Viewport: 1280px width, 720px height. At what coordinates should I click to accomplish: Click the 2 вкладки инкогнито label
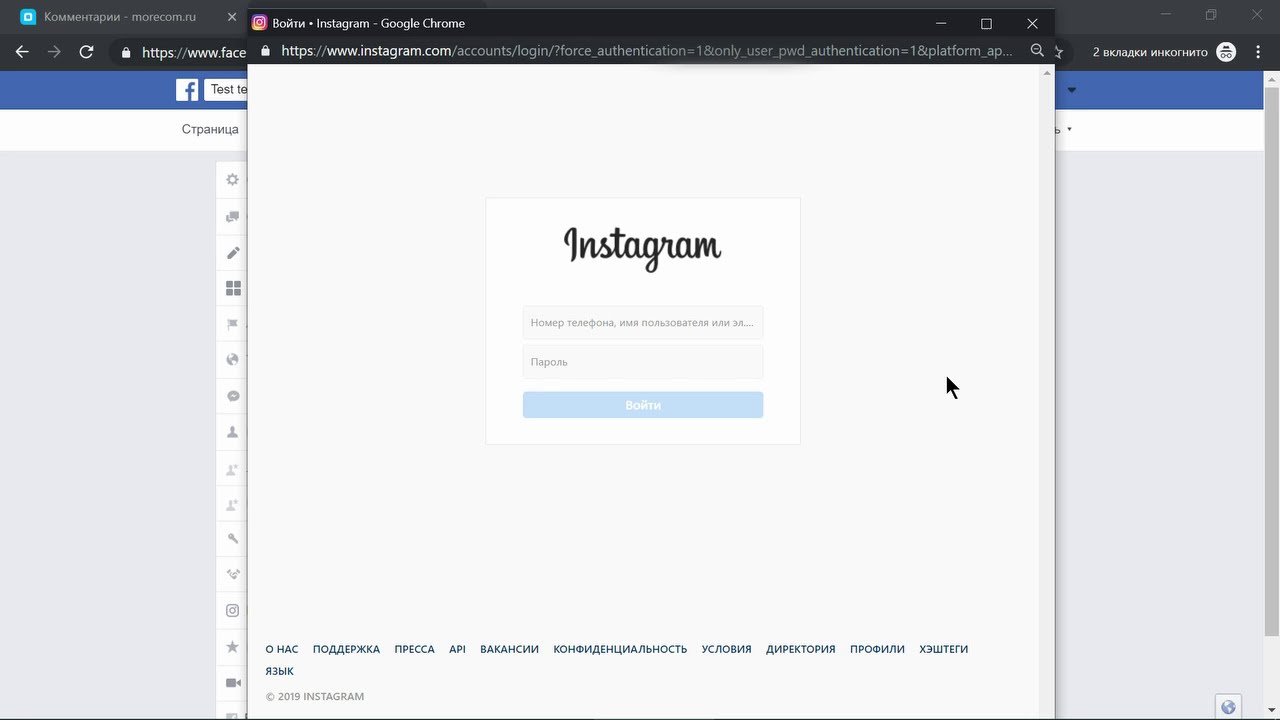click(x=1150, y=52)
